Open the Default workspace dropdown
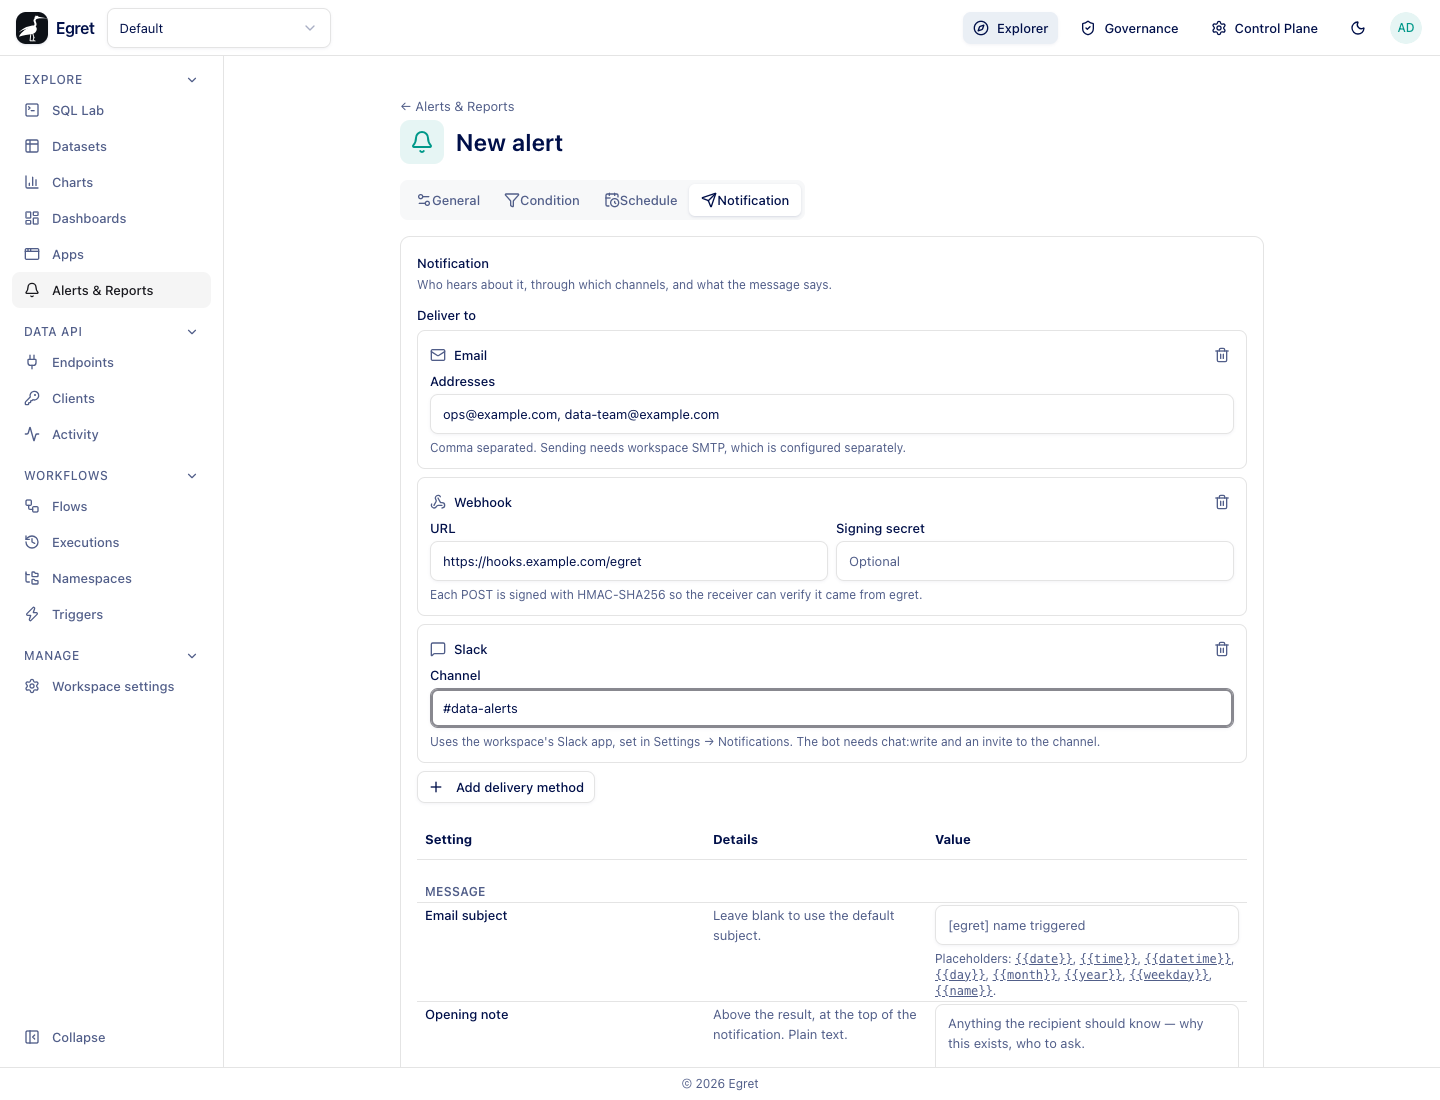The height and width of the screenshot is (1100, 1440). click(x=219, y=28)
